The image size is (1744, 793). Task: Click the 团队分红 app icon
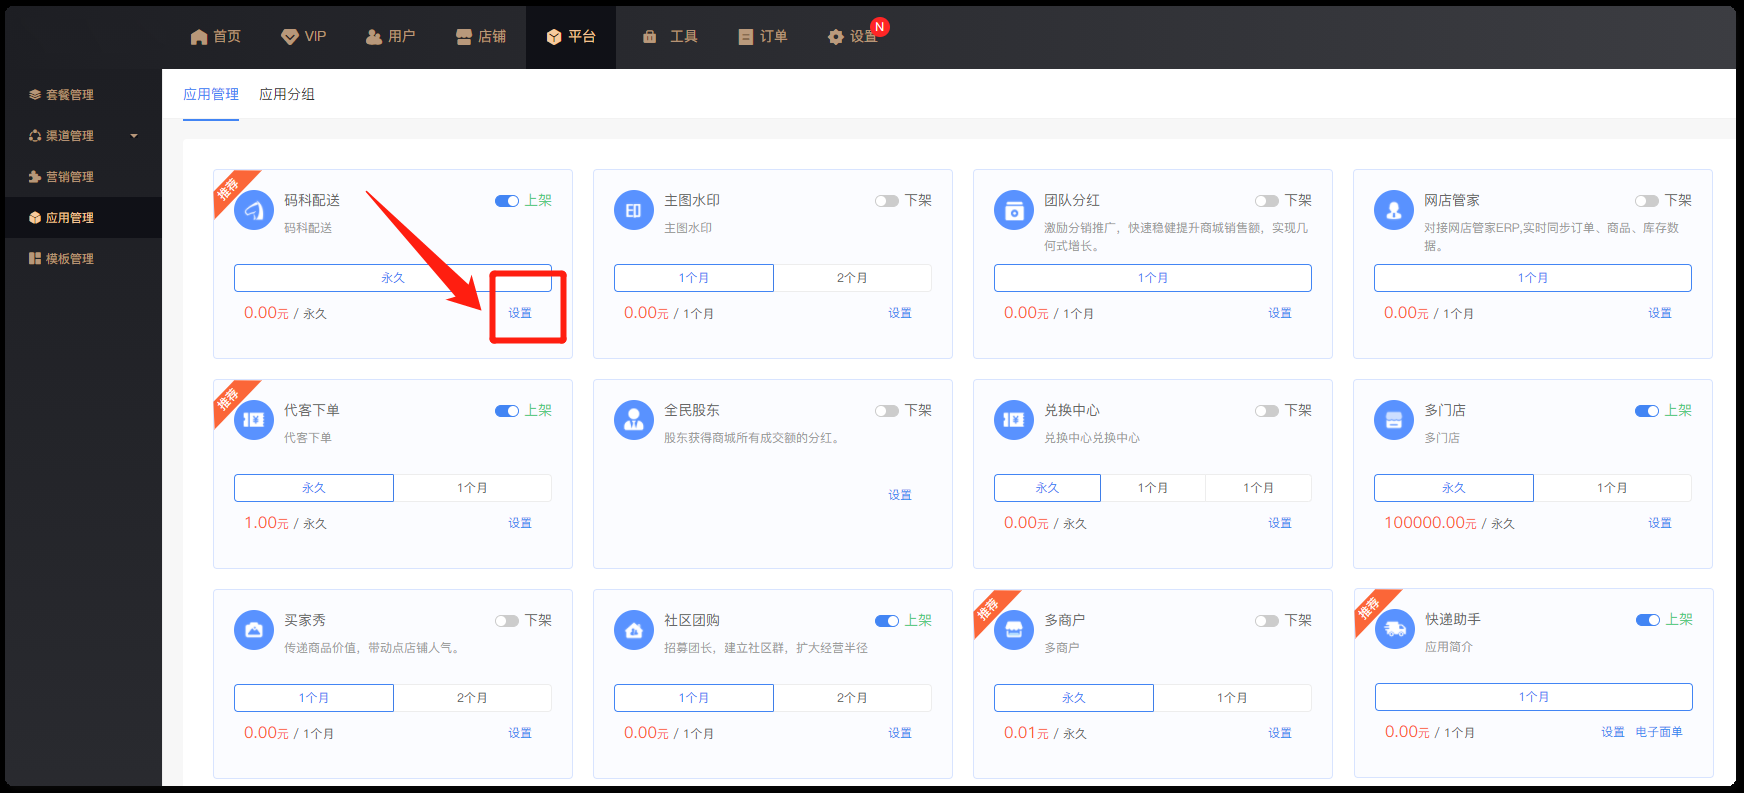[1013, 210]
